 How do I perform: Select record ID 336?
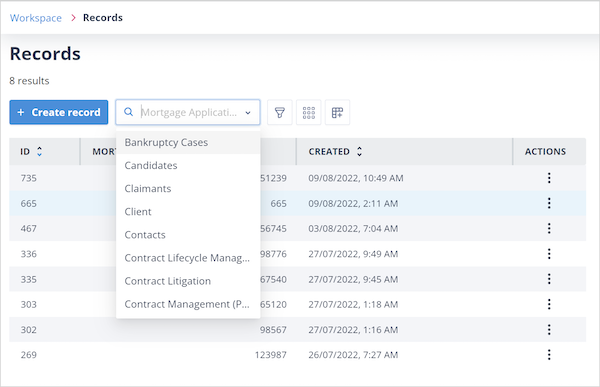[29, 254]
